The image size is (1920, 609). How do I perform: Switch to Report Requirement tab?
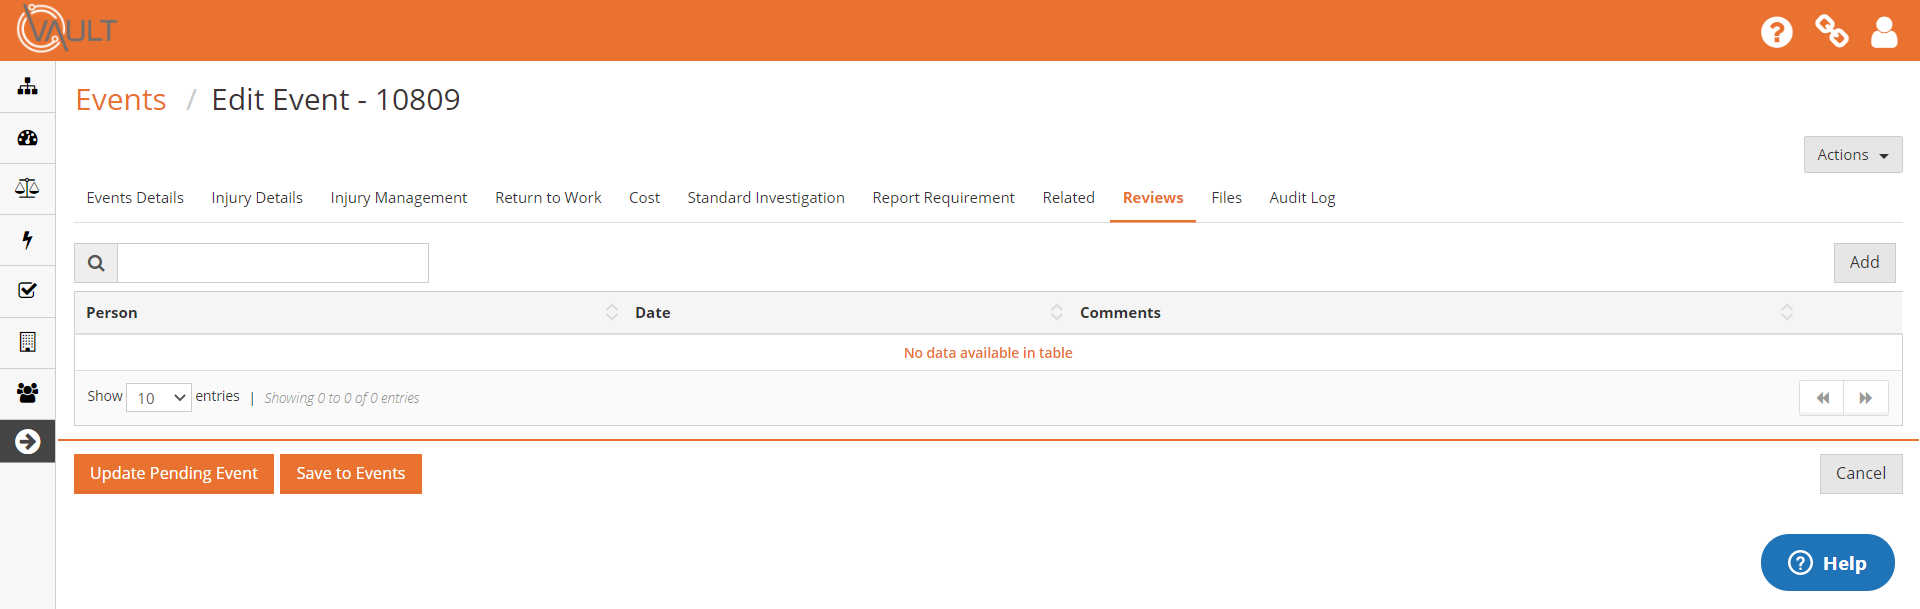943,198
